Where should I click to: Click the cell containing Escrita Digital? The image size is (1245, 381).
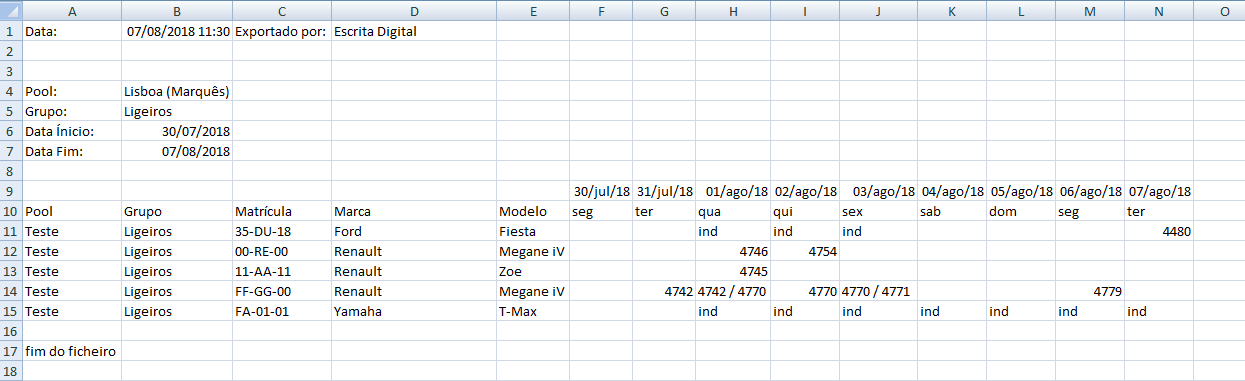[x=413, y=31]
